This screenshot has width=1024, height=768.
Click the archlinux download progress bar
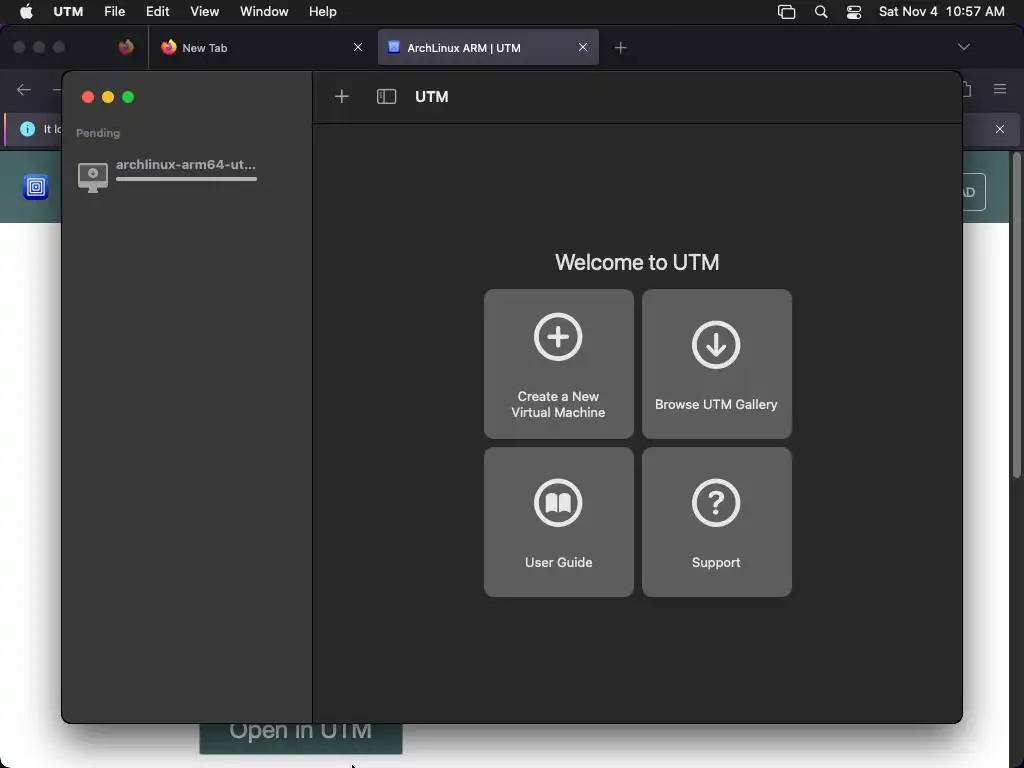(x=186, y=179)
